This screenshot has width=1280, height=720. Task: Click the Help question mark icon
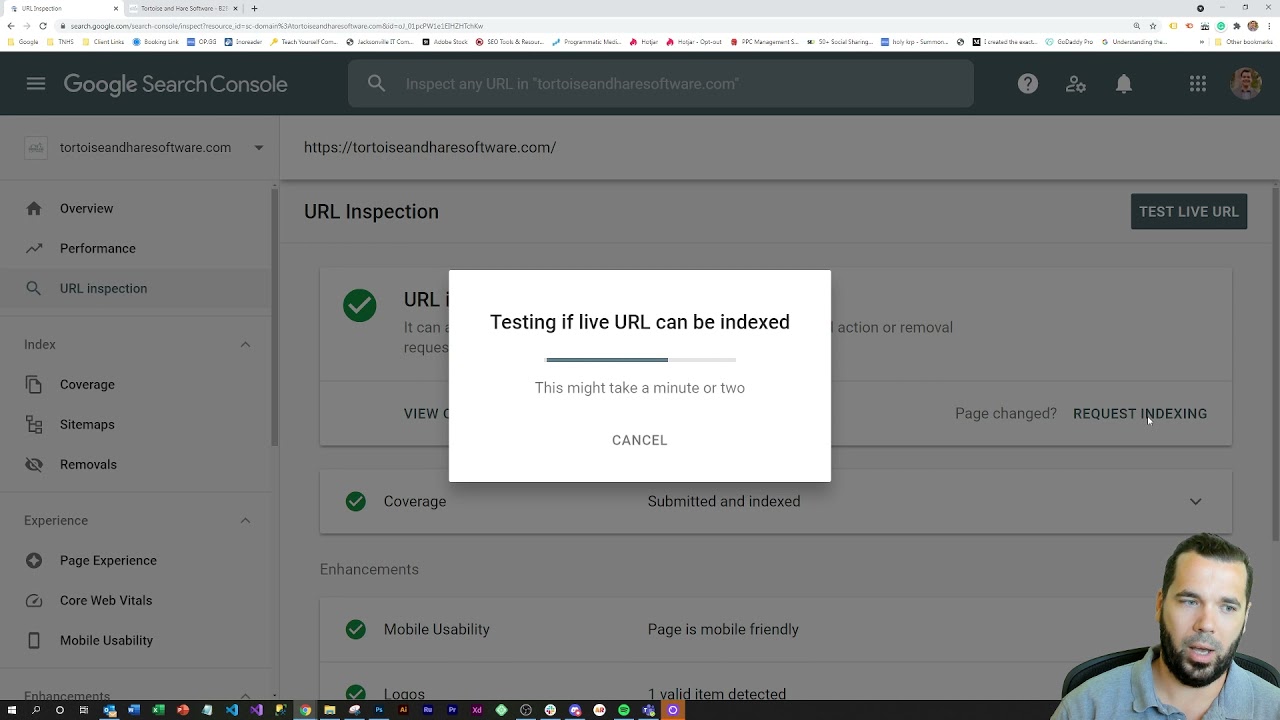click(1028, 84)
